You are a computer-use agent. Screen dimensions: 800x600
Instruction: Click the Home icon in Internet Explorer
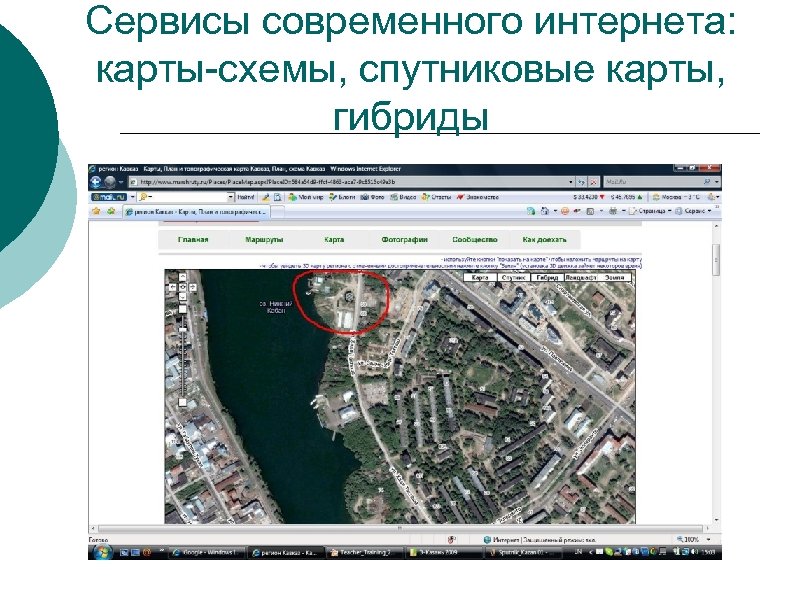click(543, 212)
